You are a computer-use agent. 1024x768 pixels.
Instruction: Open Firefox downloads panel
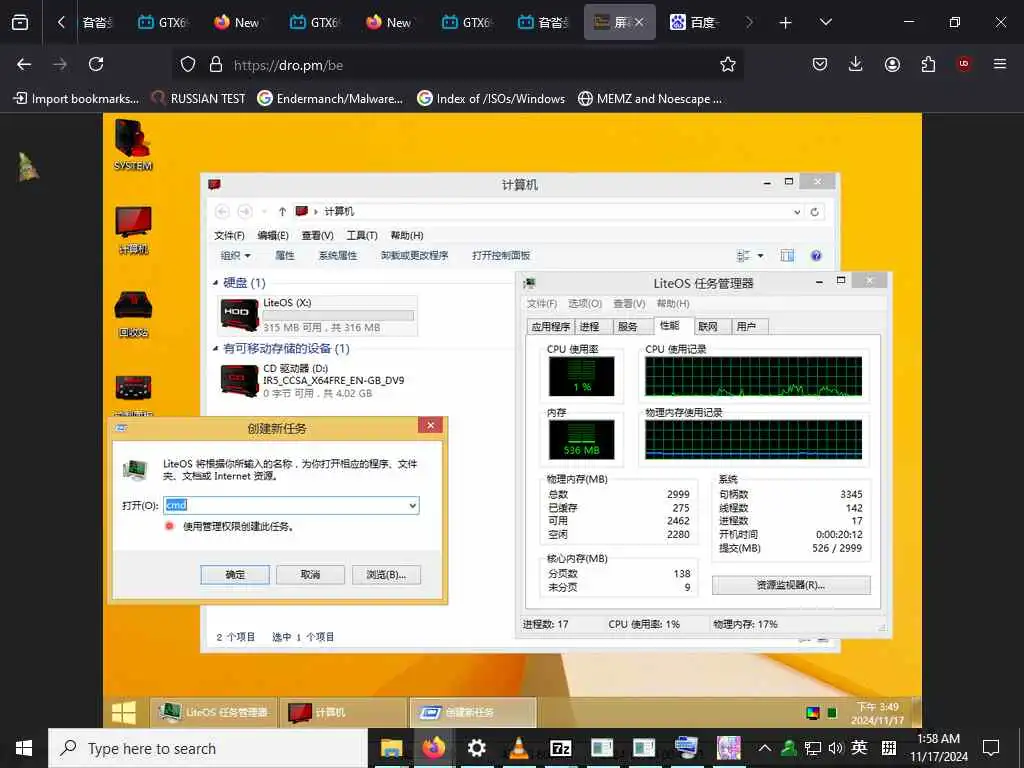(856, 64)
